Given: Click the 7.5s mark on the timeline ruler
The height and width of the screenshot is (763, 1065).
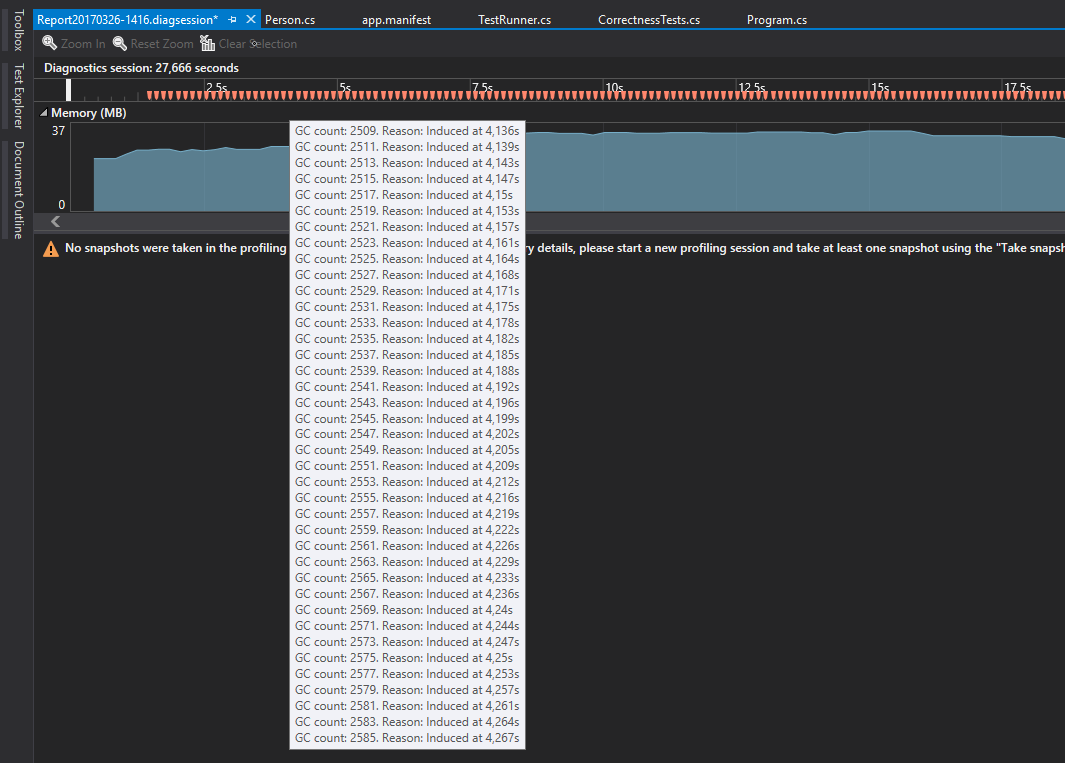Looking at the screenshot, I should [x=482, y=87].
